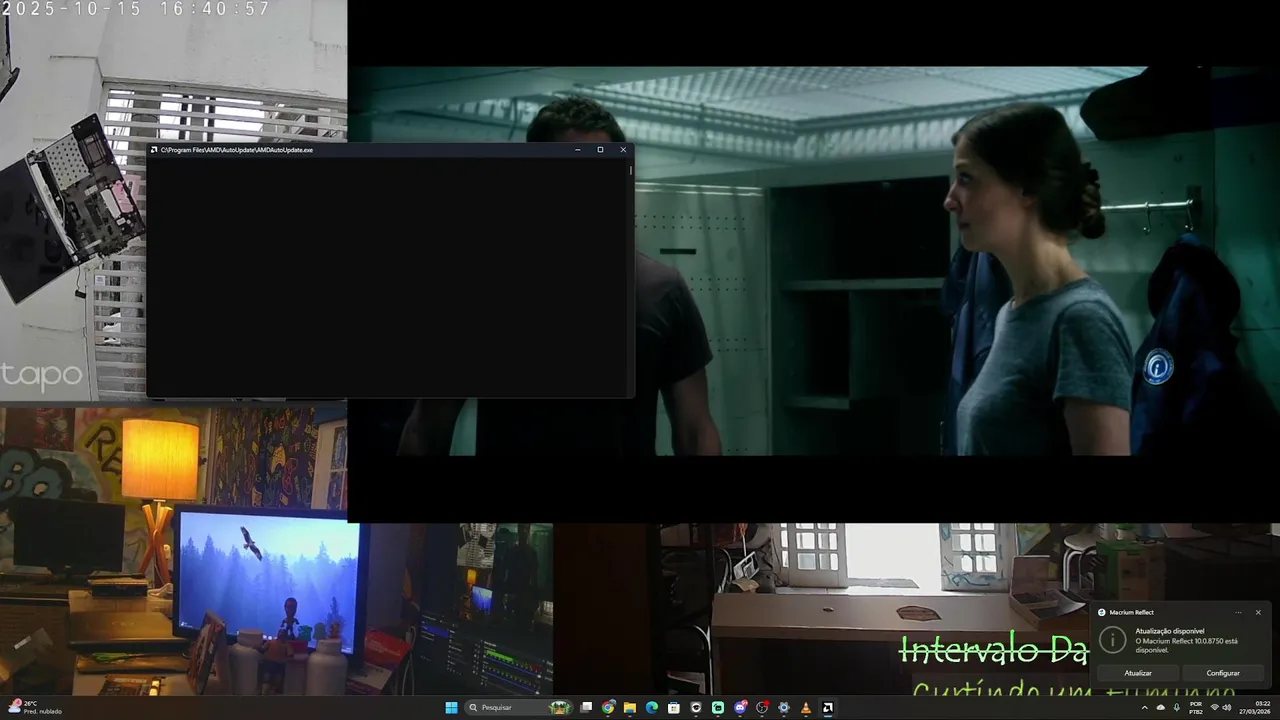Open the weather widget showing 26°C
Viewport: 1280px width, 720px height.
click(35, 707)
